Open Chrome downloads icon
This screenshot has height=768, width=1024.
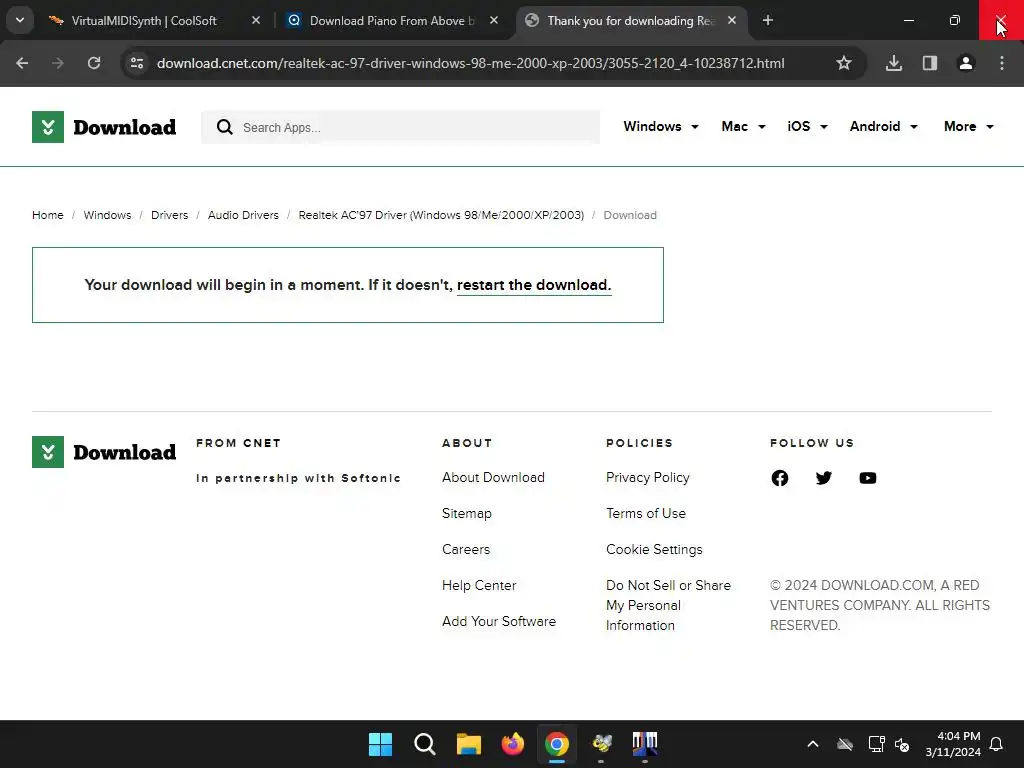point(894,63)
